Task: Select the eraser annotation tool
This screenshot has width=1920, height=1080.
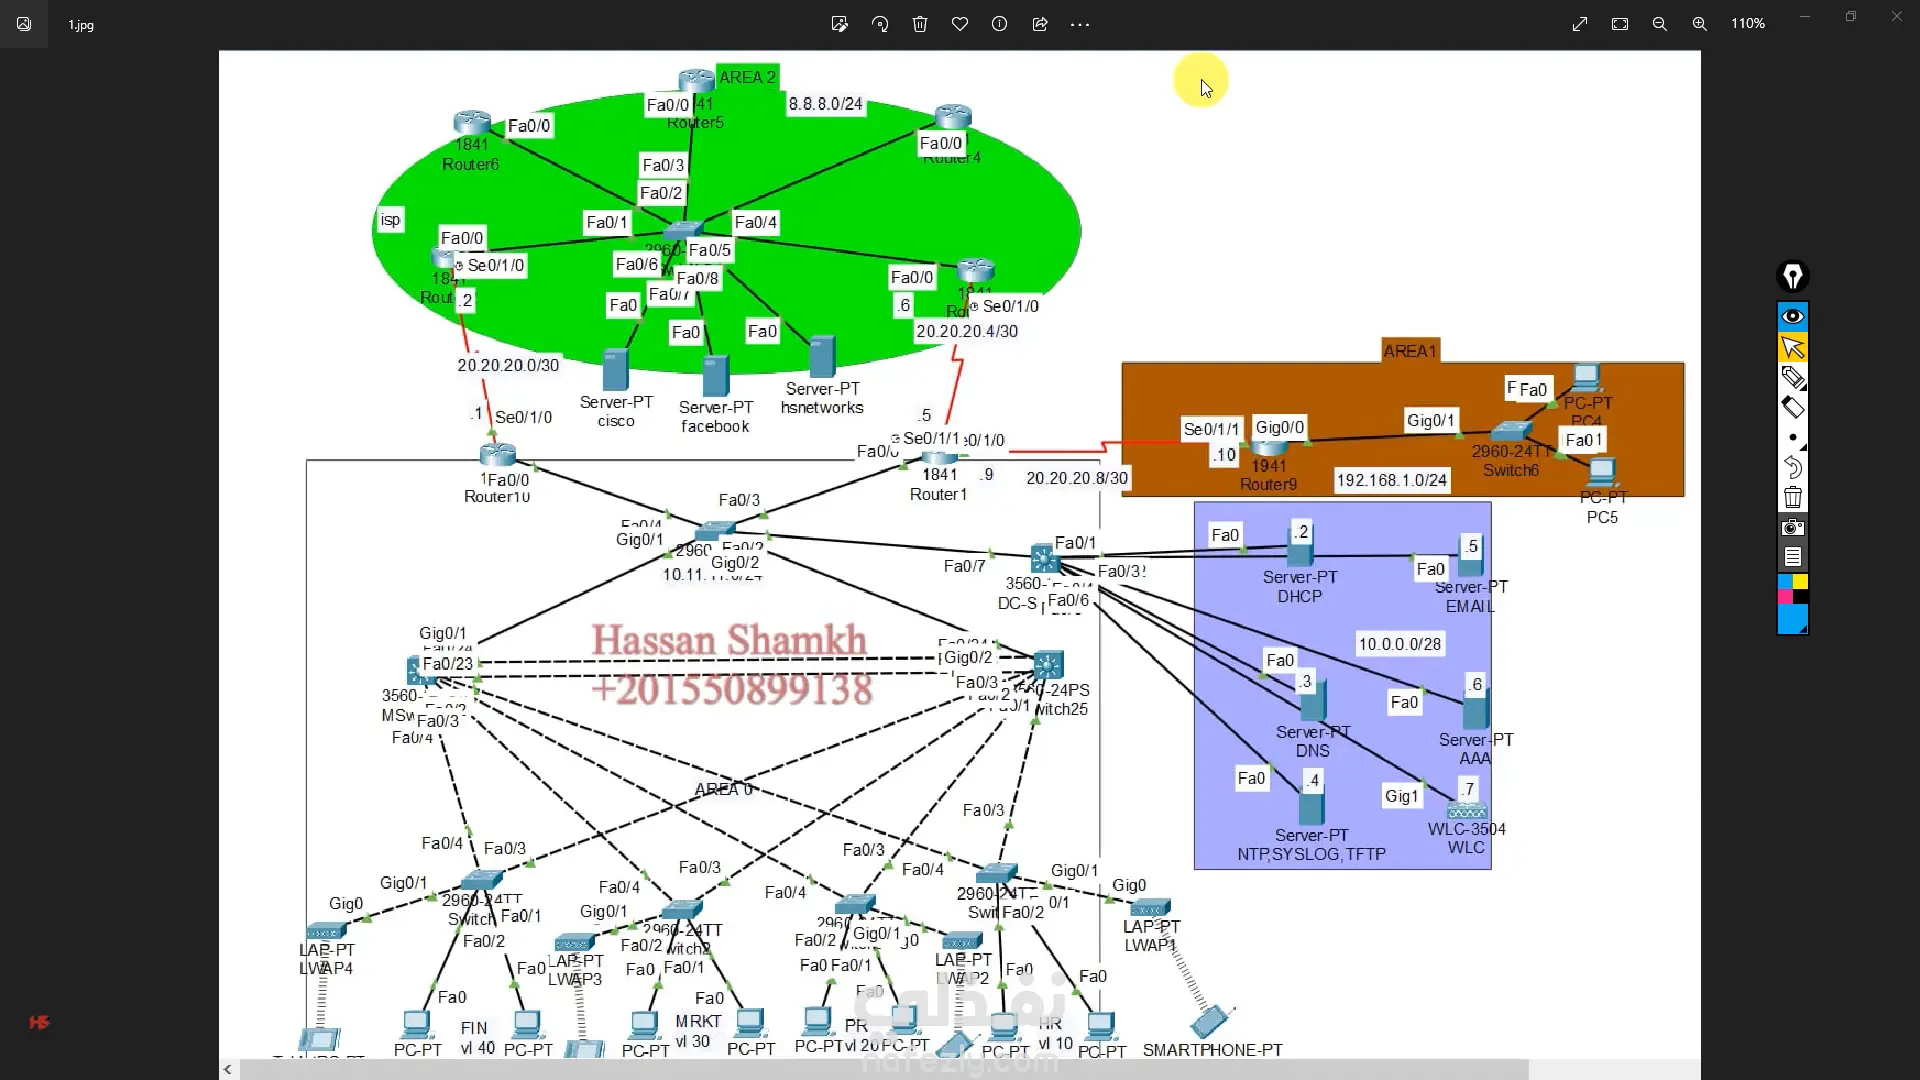Action: coord(1793,407)
